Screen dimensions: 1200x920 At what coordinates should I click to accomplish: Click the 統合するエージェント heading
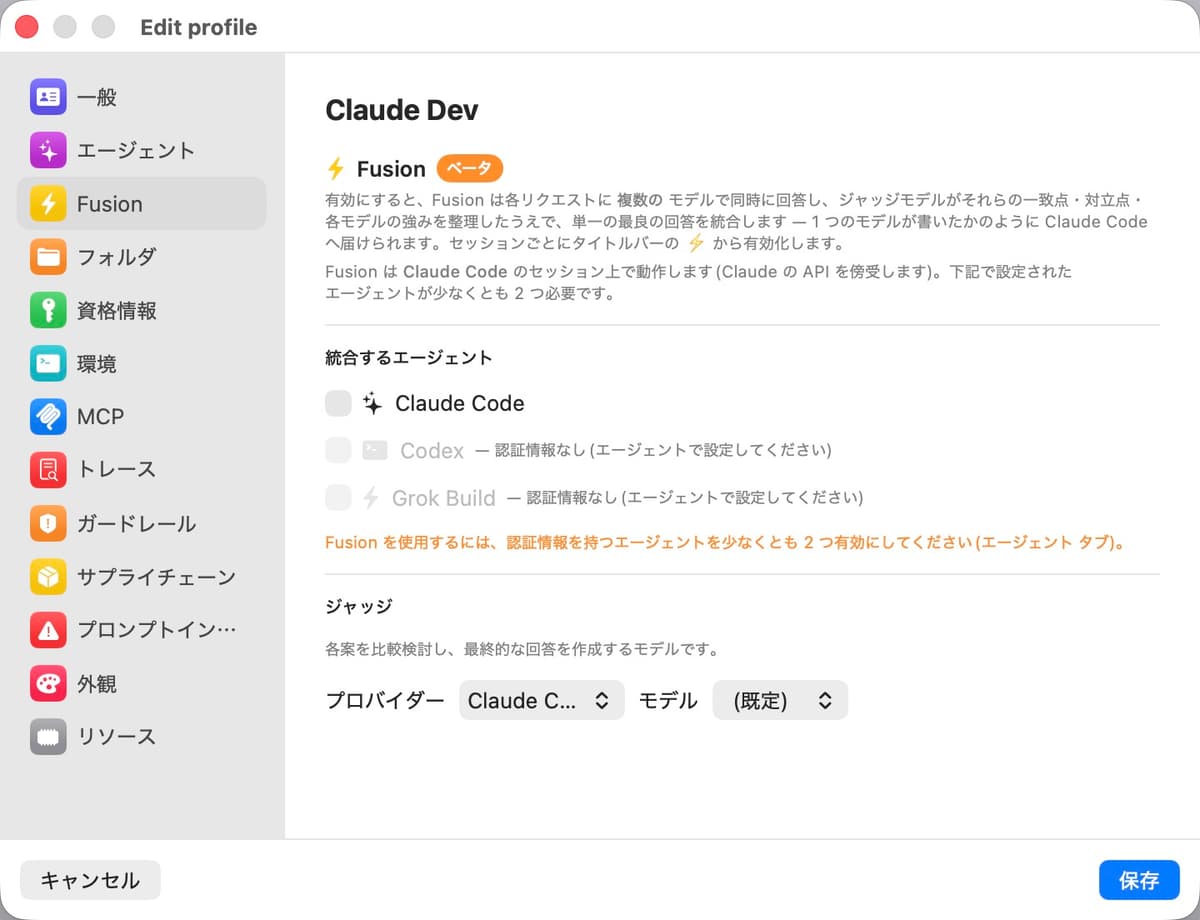409,357
